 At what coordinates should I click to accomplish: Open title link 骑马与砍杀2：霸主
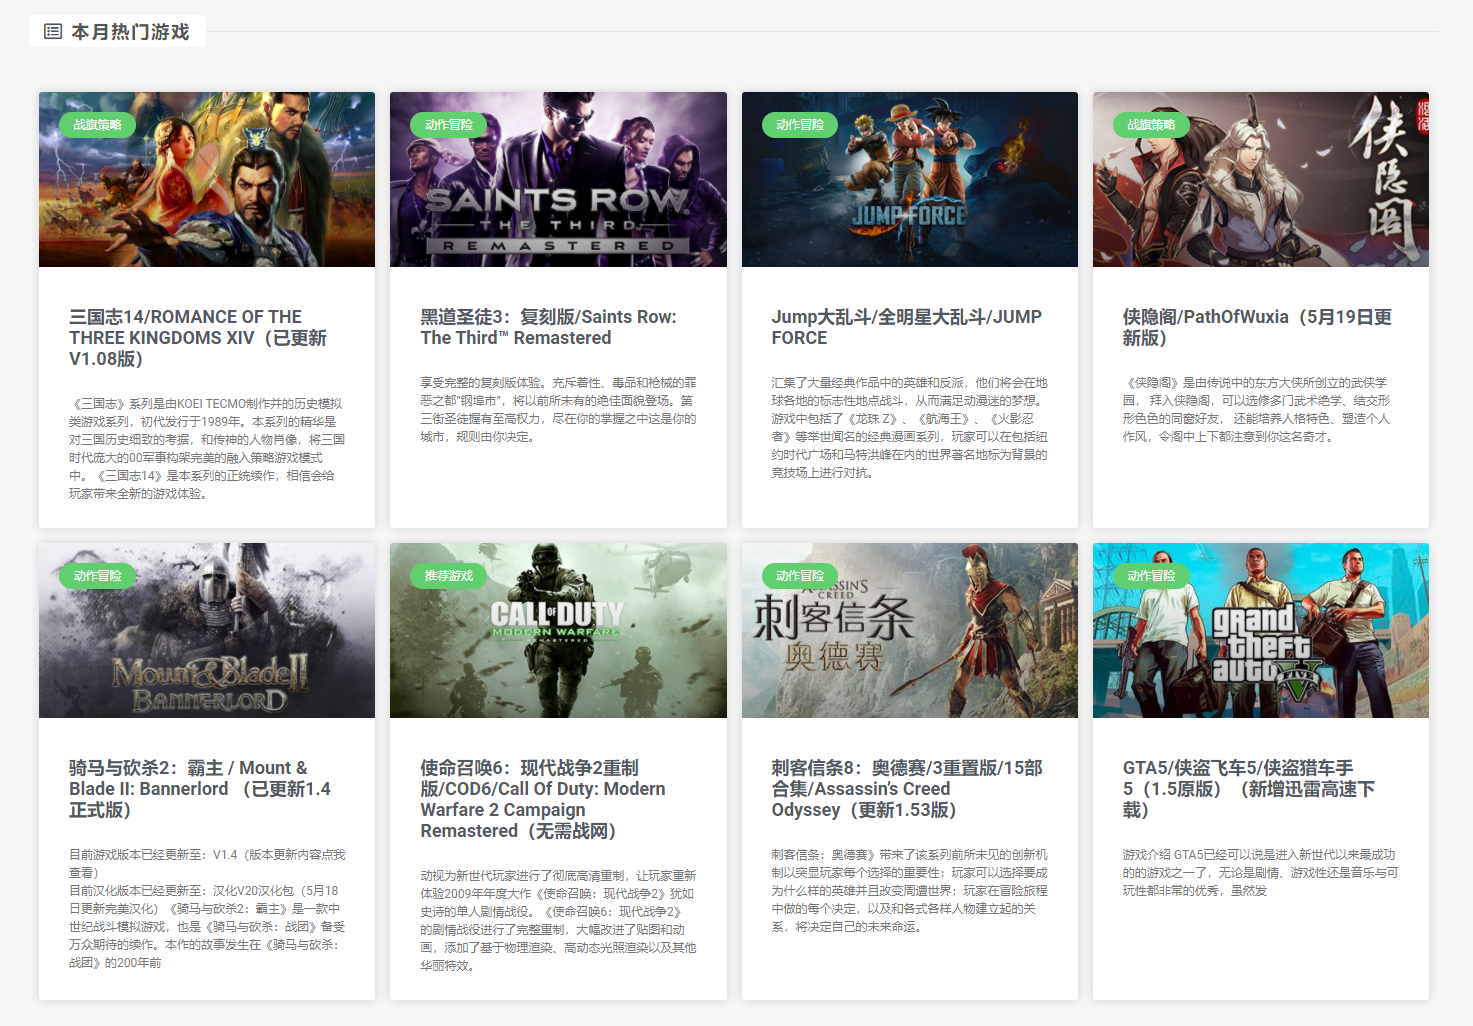(200, 789)
